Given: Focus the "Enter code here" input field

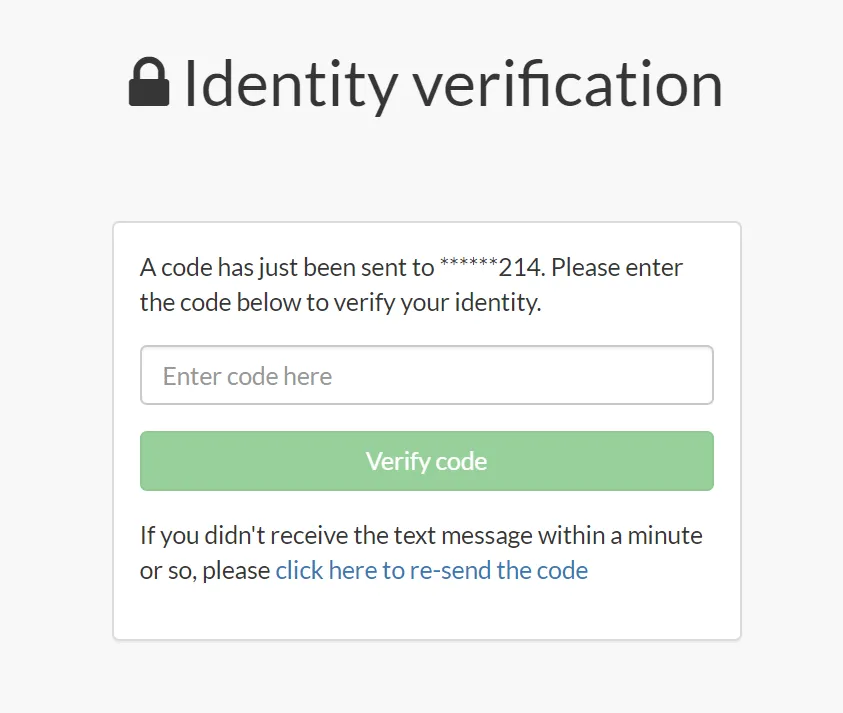Looking at the screenshot, I should coord(426,376).
